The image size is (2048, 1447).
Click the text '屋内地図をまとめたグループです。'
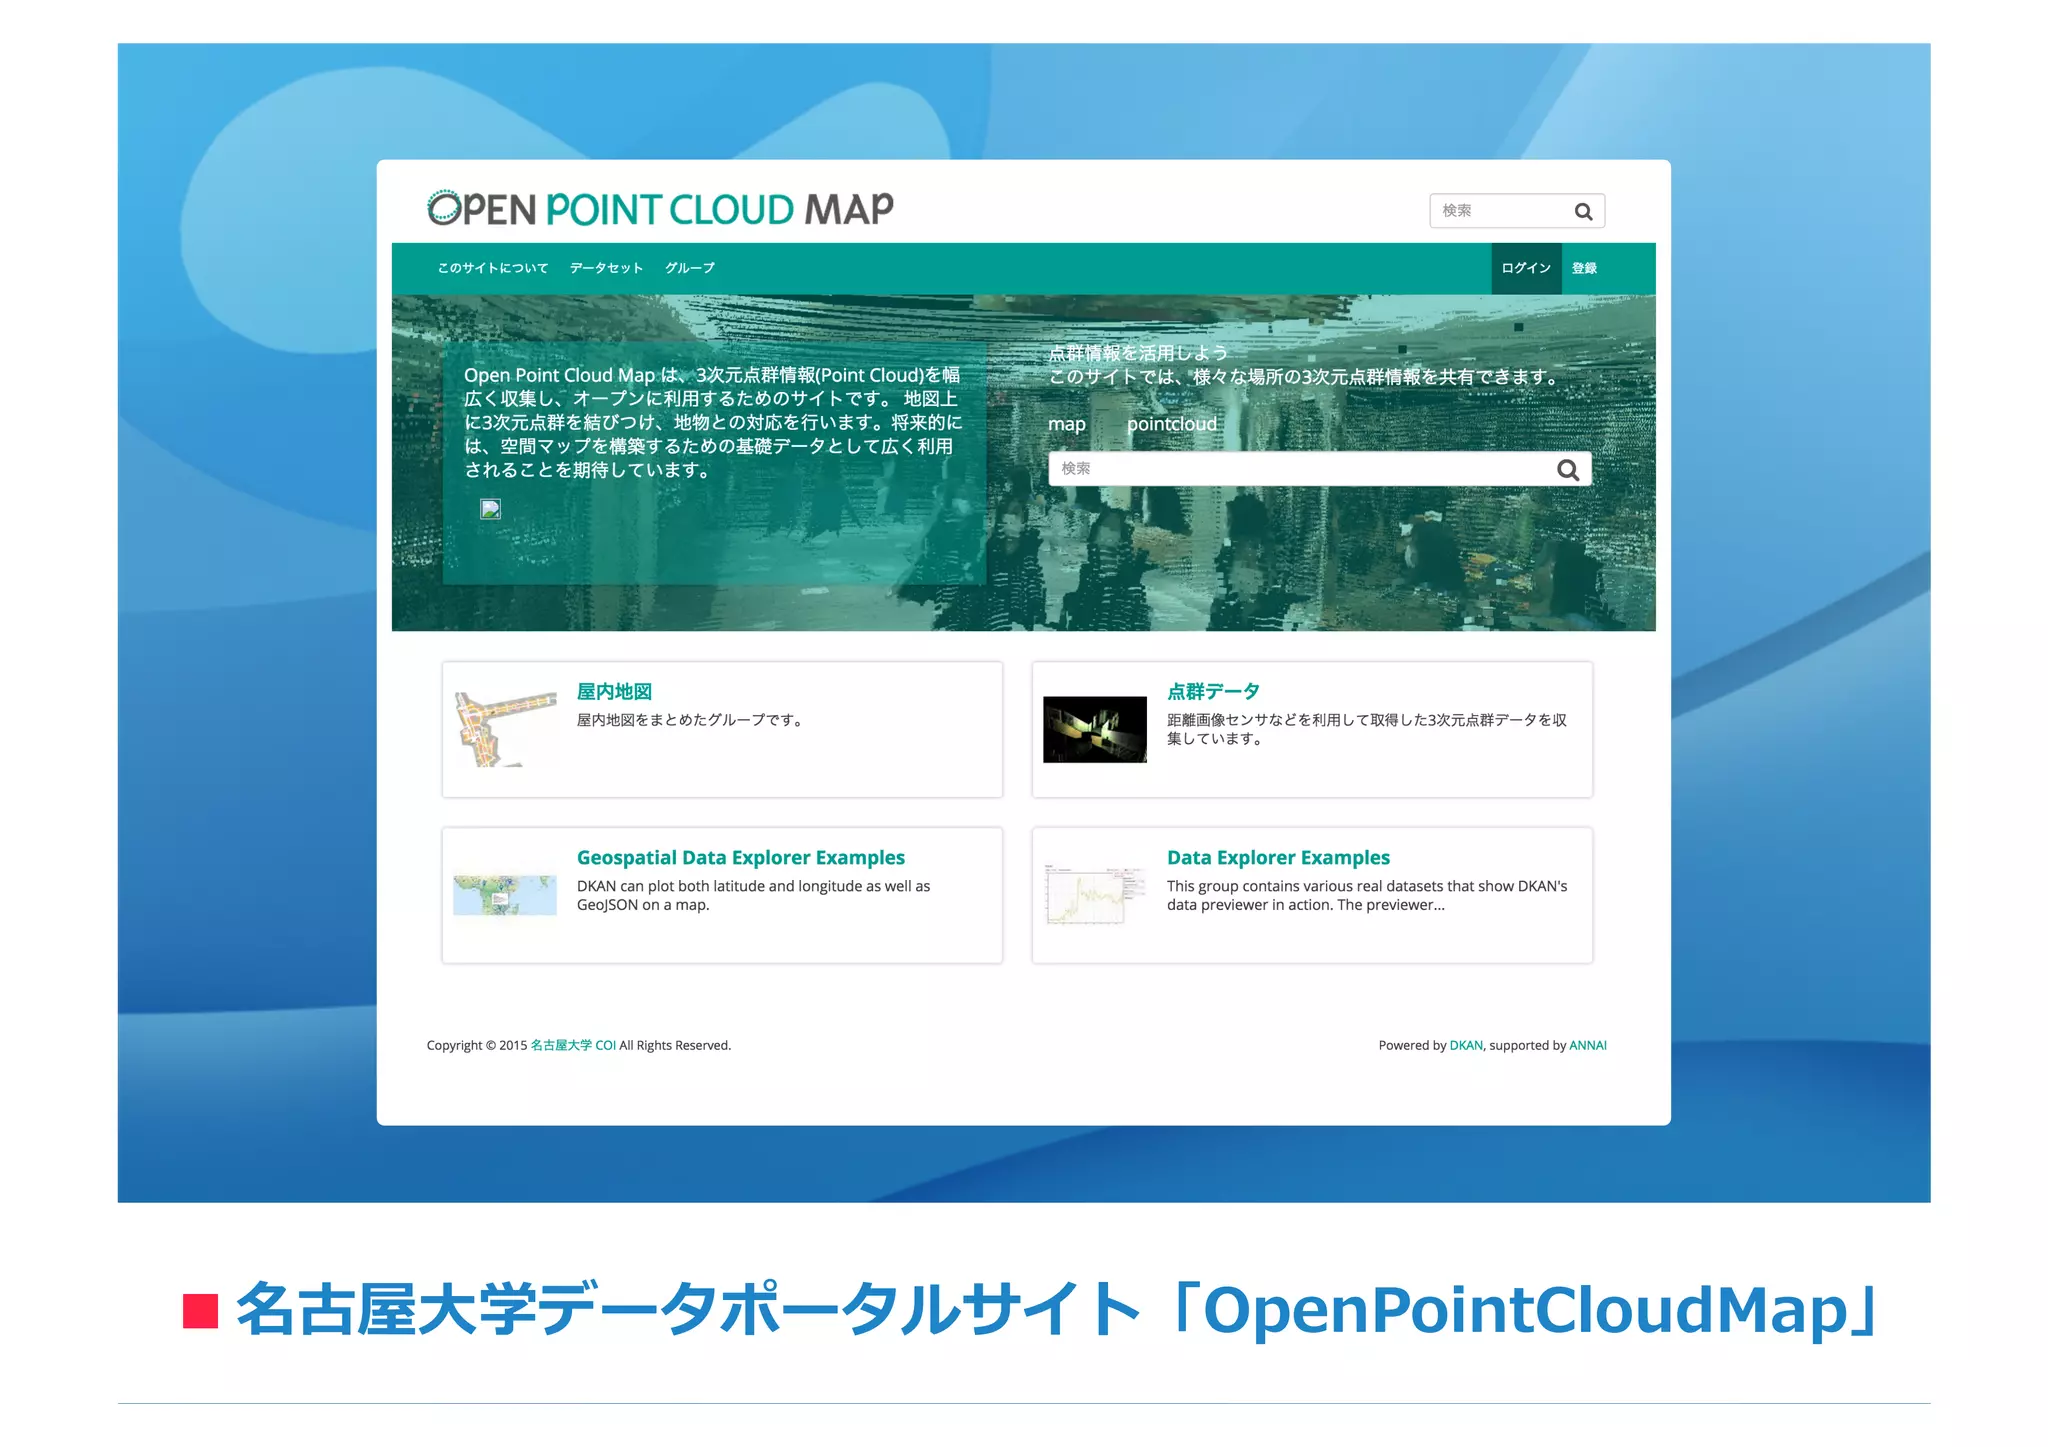tap(692, 720)
